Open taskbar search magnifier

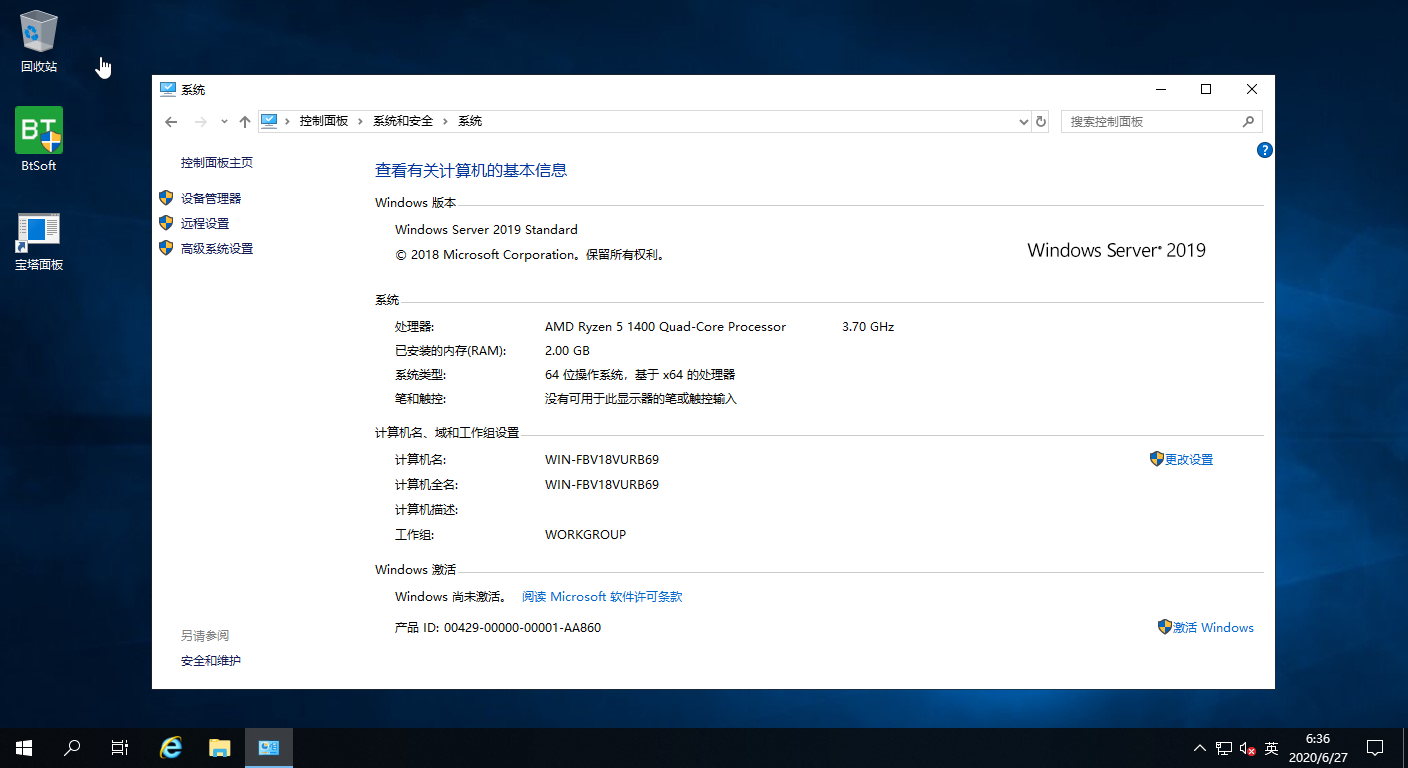coord(72,748)
